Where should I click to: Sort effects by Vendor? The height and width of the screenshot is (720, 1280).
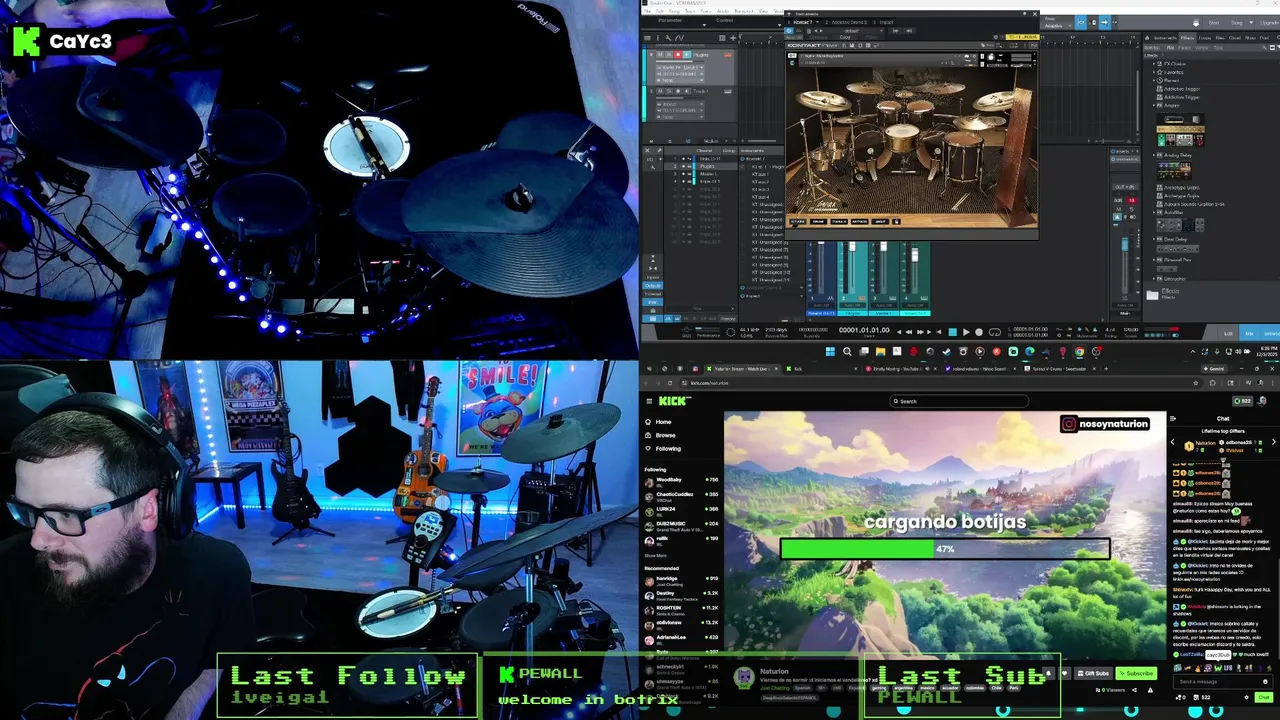coord(1202,48)
